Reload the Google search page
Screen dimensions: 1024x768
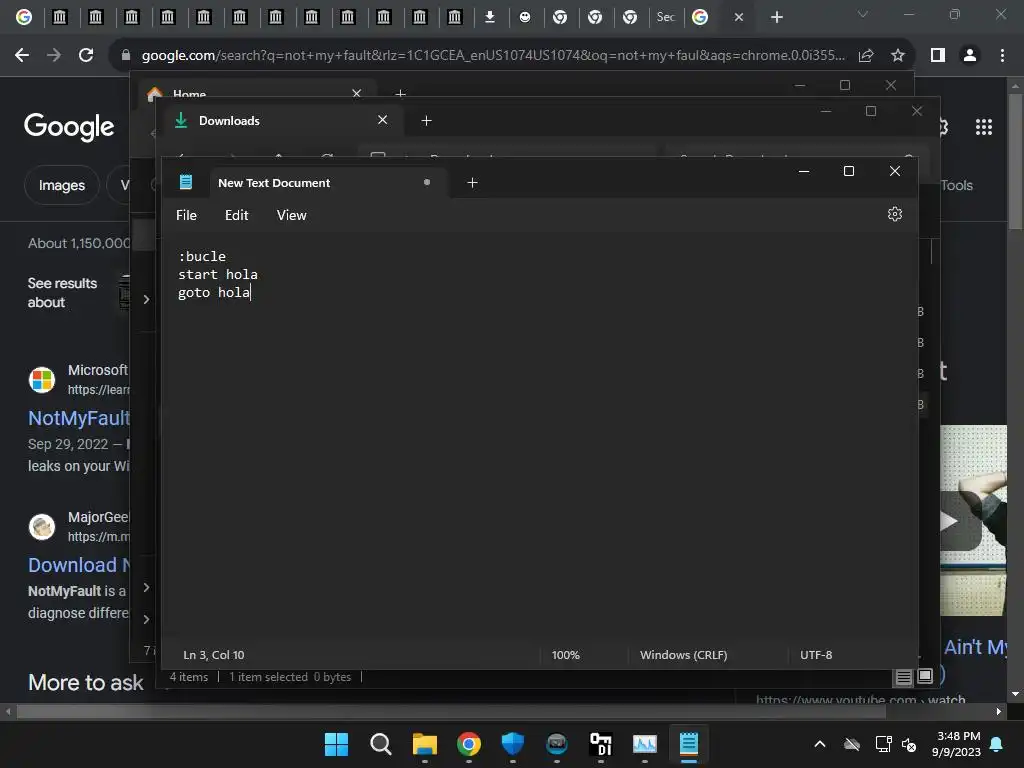tap(86, 56)
